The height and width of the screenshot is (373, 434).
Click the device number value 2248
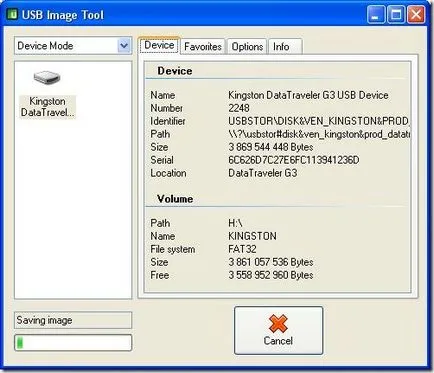[239, 108]
